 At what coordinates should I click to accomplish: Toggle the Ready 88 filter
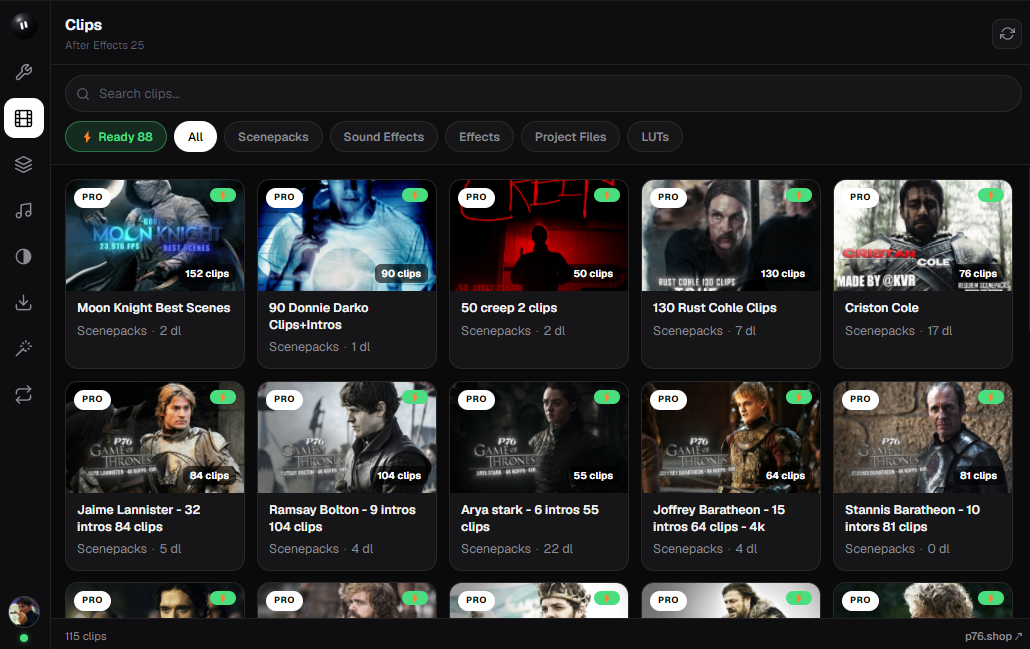coord(116,137)
